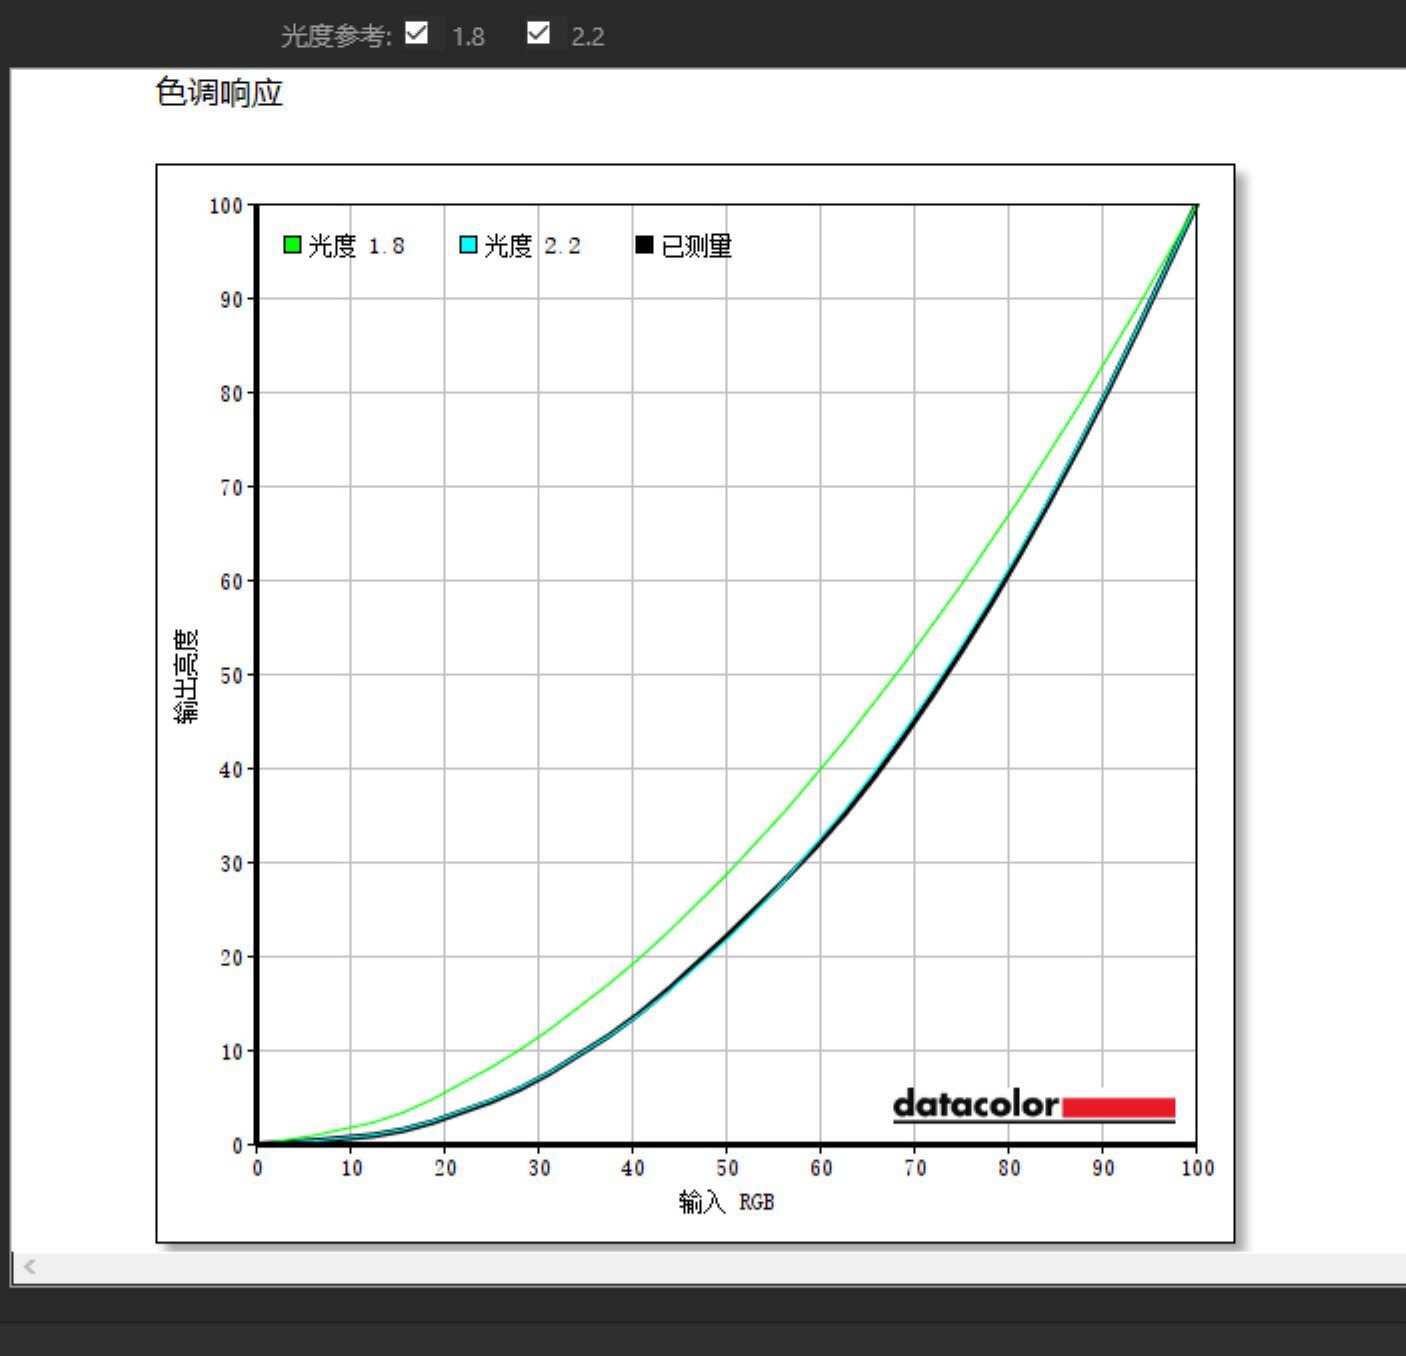Click the 光度参考: label
Screen dimensions: 1406x1356
click(336, 36)
